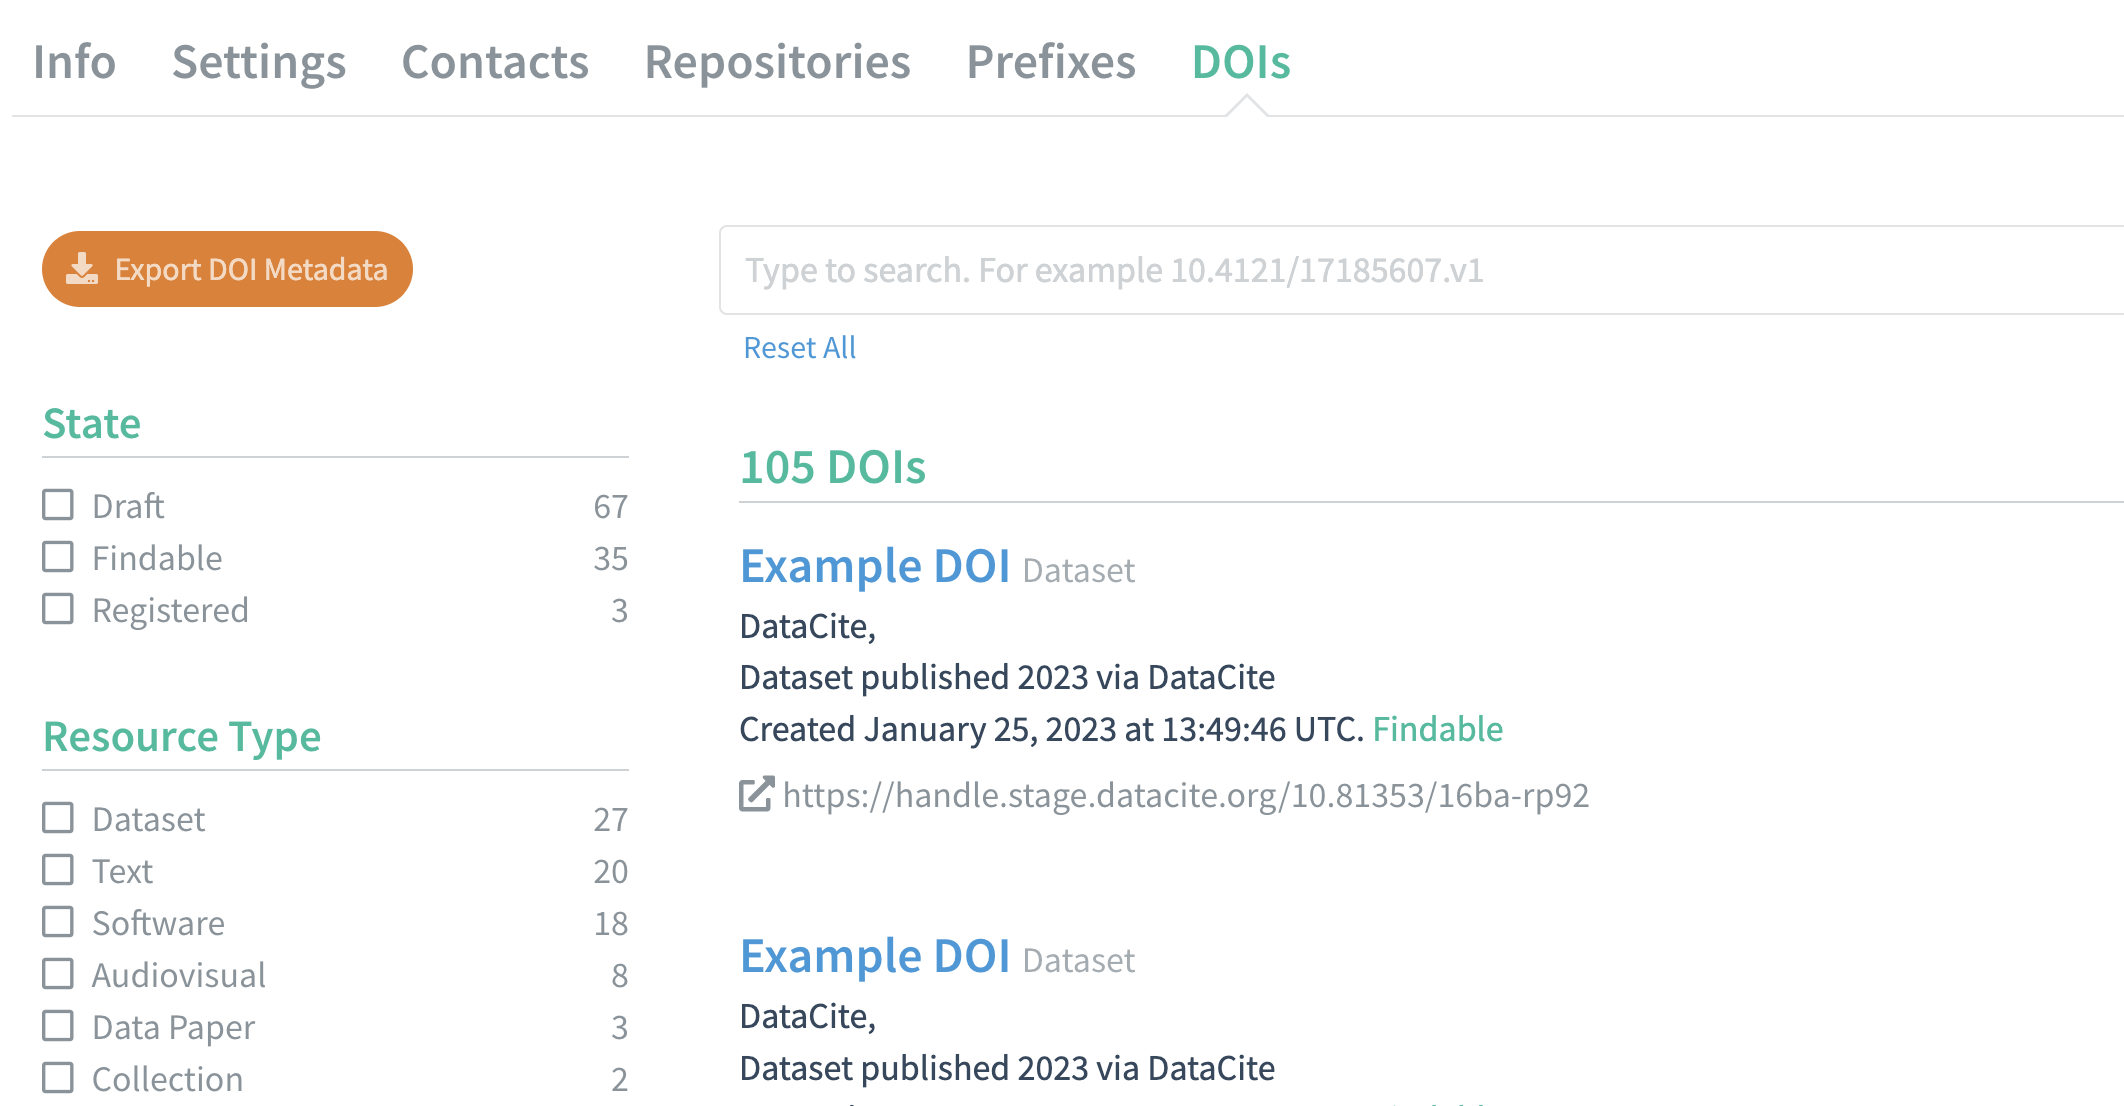The image size is (2124, 1106).
Task: Focus the DOI search input field
Action: [x=1420, y=270]
